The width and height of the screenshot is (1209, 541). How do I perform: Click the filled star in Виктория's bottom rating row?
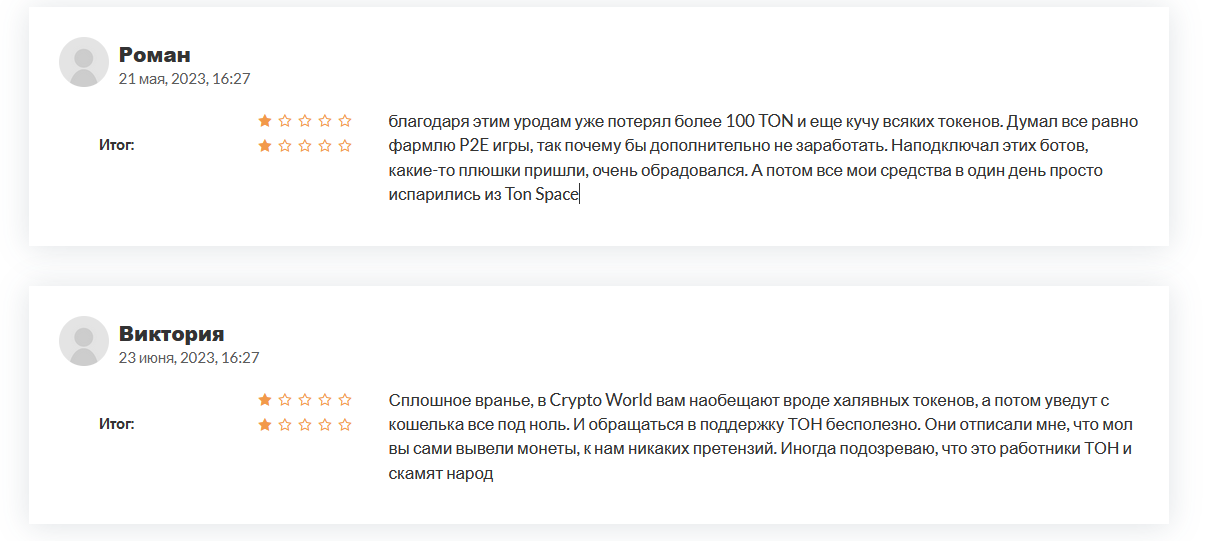265,425
